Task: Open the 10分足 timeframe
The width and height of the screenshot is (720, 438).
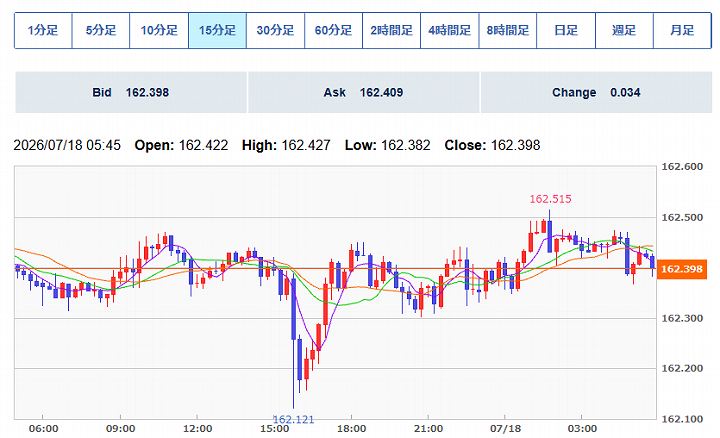Action: click(x=159, y=30)
